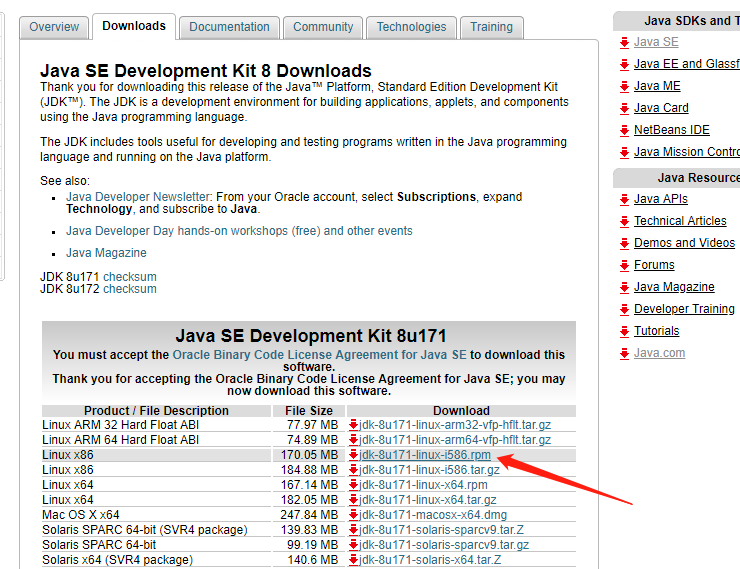
Task: Click the red arrow icon beside Java APIs
Action: 624,199
